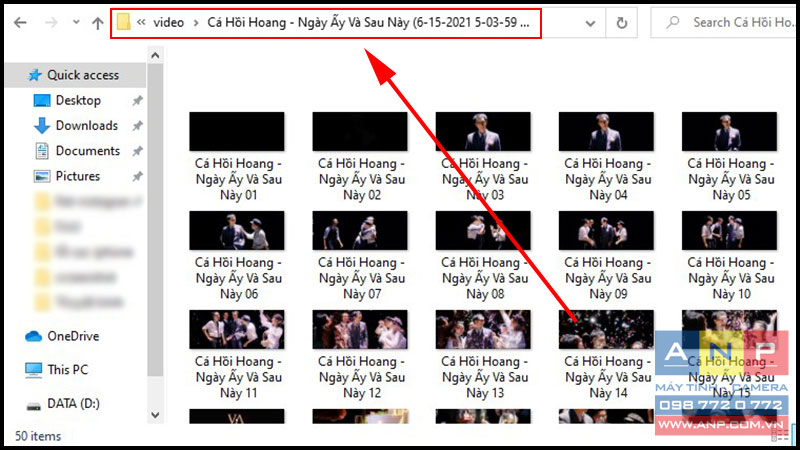Click the folder icon in address bar
This screenshot has width=800, height=450.
click(x=123, y=22)
